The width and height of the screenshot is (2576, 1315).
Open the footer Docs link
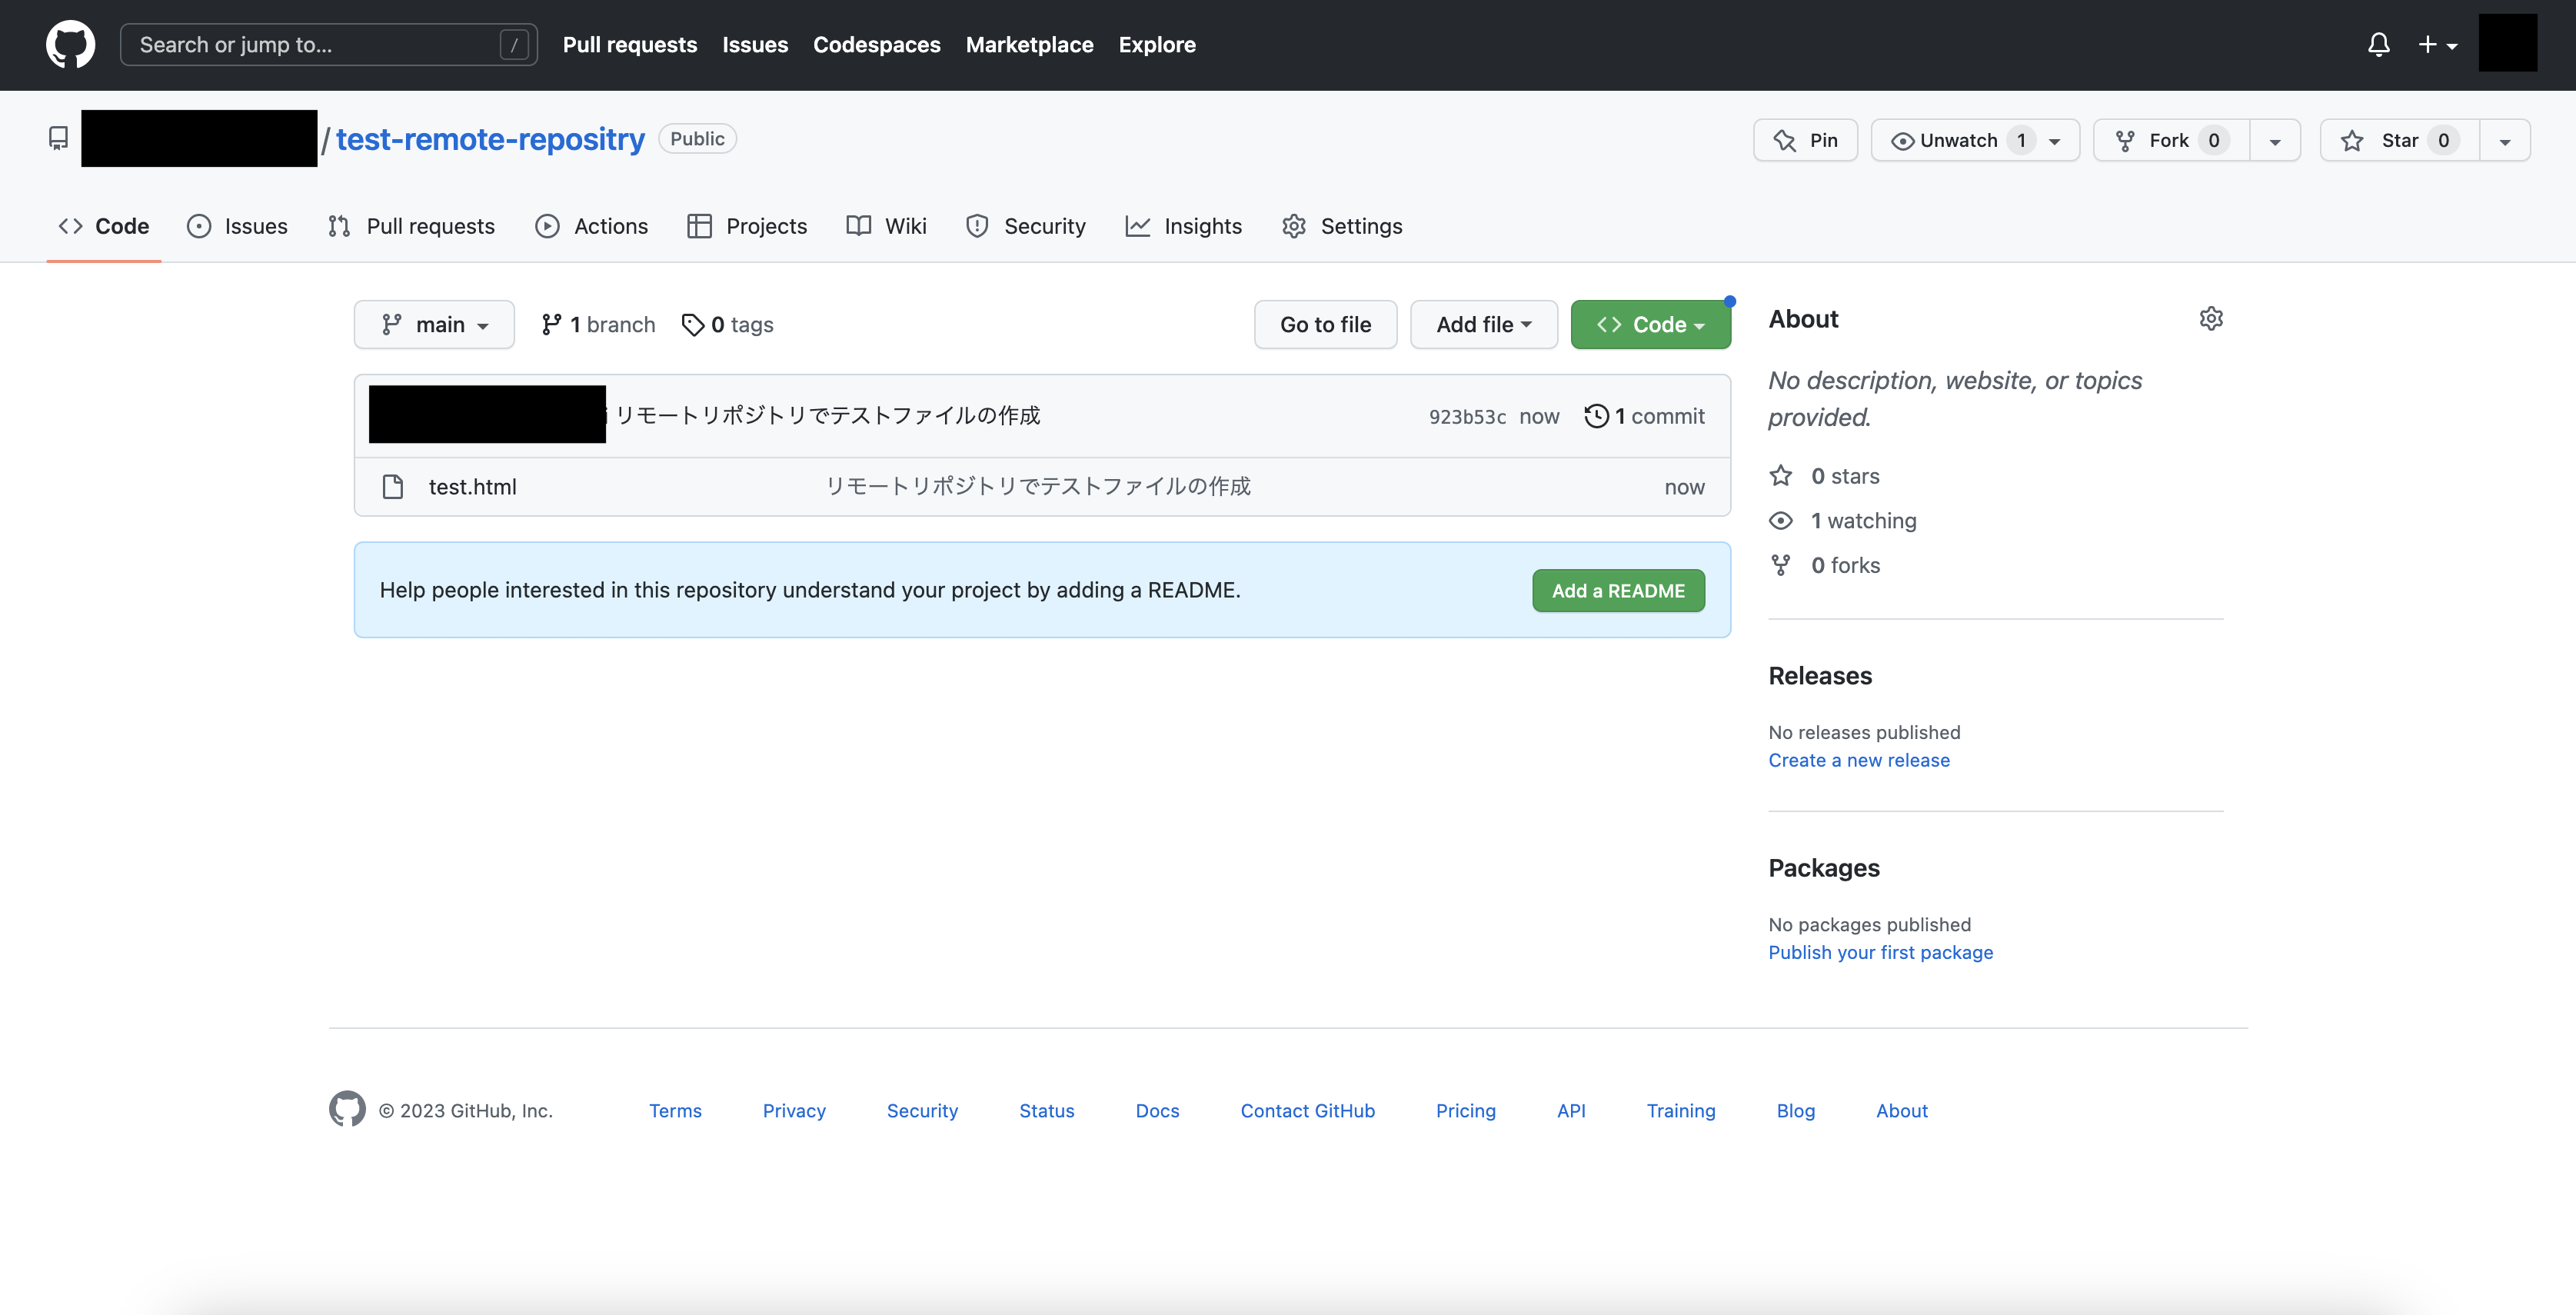pos(1157,1111)
